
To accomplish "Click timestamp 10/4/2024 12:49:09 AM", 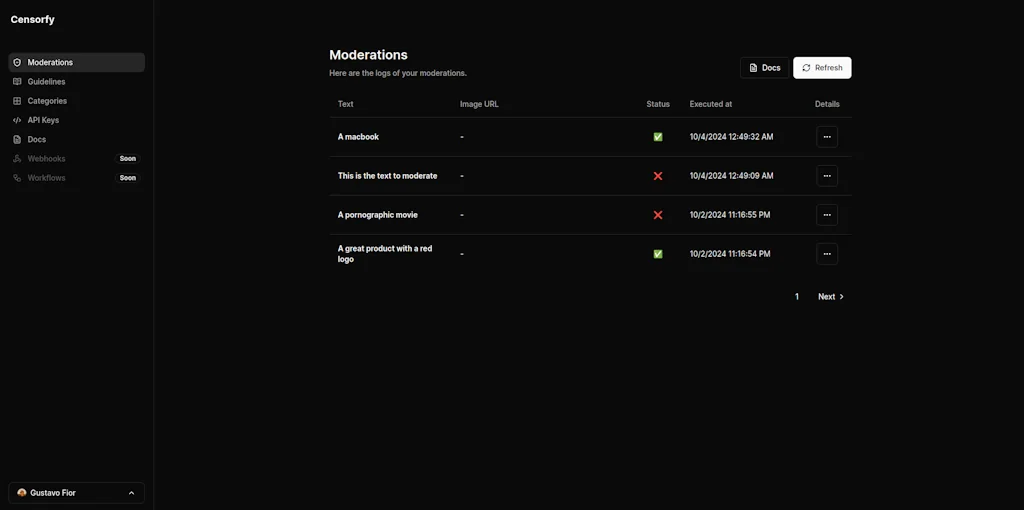I will (731, 176).
